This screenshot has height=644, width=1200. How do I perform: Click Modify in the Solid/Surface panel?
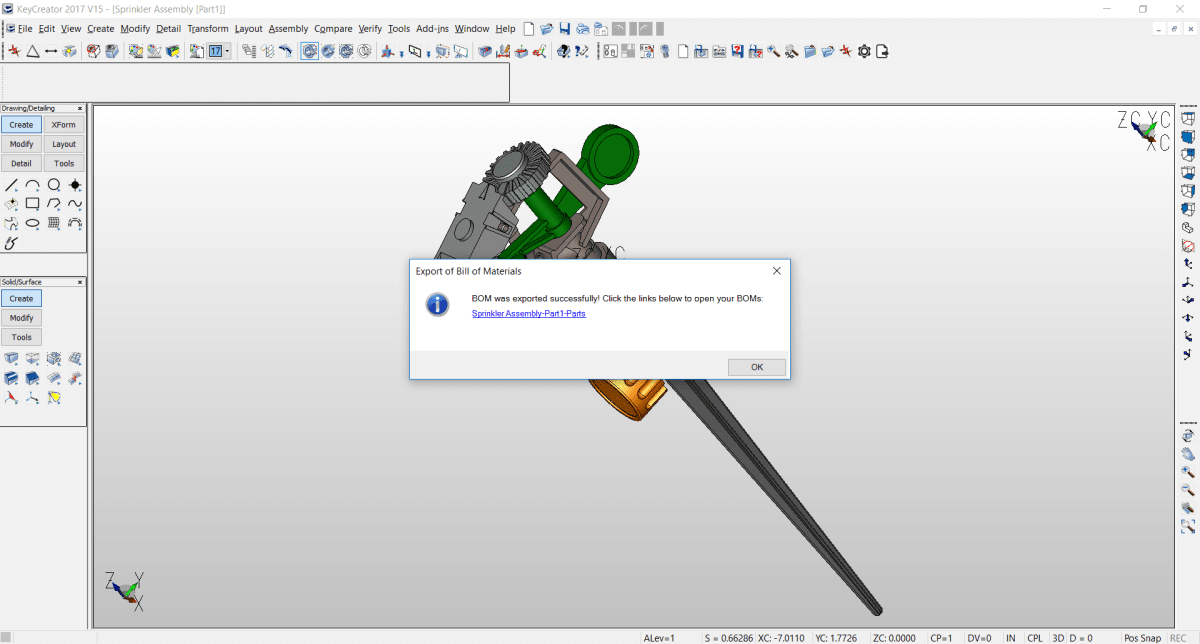click(x=21, y=318)
